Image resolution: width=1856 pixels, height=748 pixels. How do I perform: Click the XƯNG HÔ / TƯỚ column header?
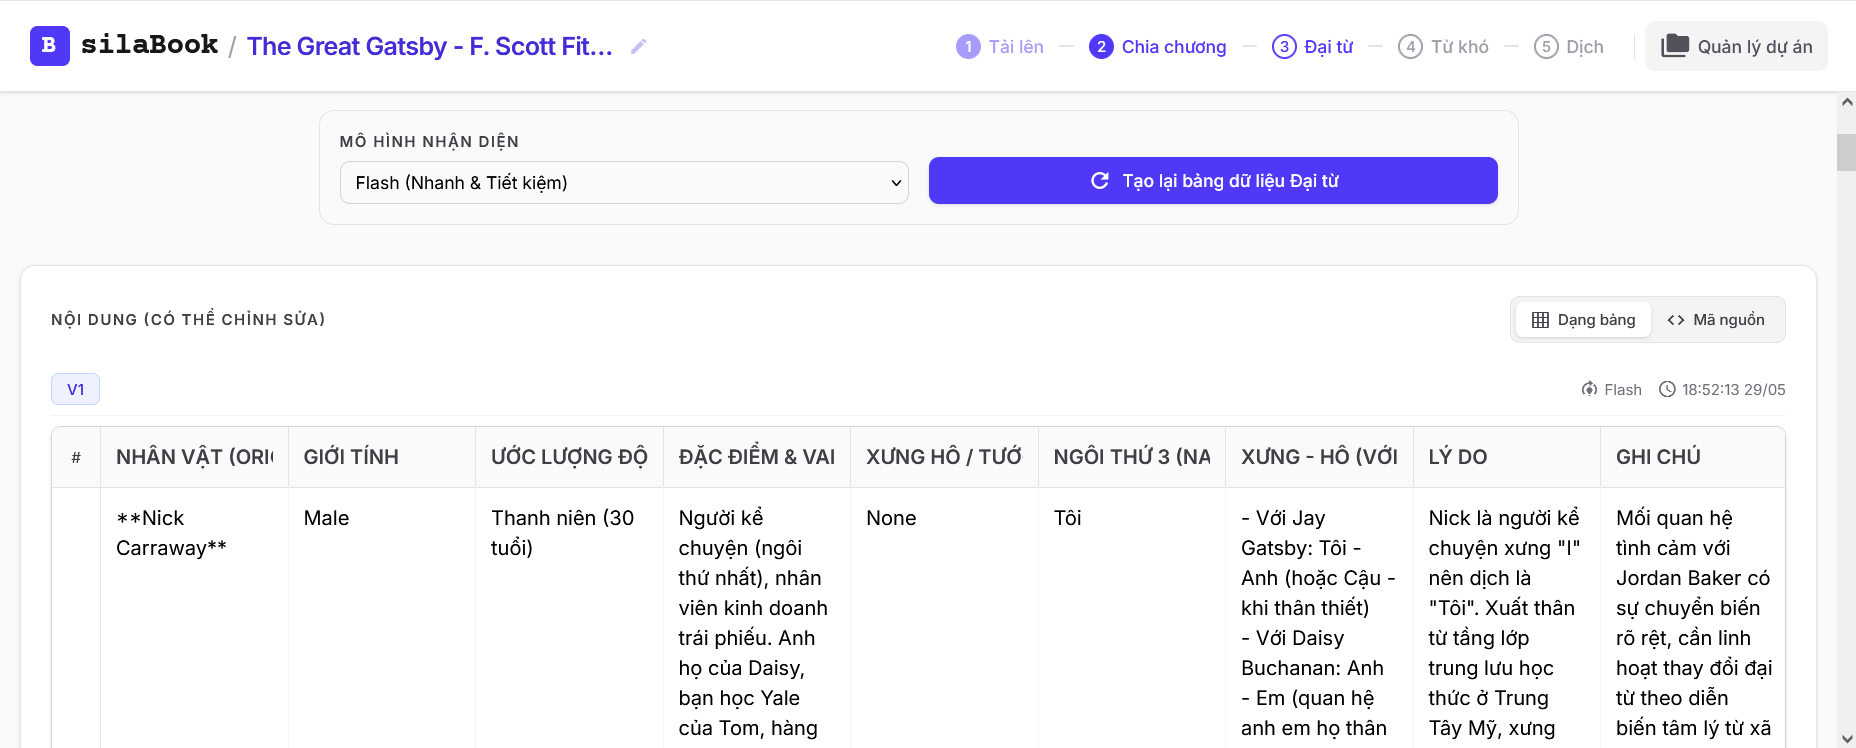tap(944, 457)
